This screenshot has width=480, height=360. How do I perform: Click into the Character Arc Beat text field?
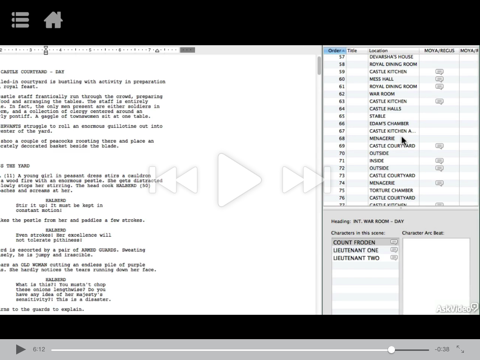(436, 276)
